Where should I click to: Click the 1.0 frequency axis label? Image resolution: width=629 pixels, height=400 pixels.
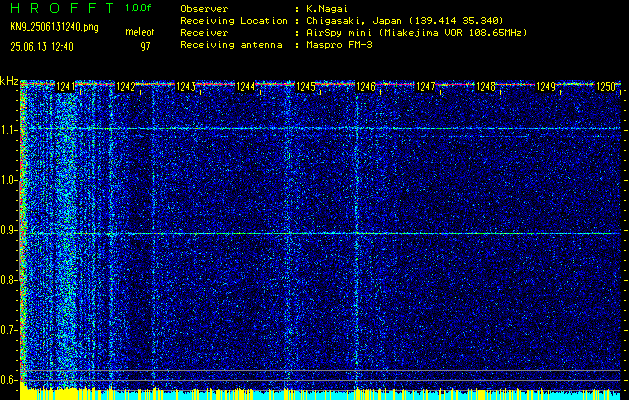(x=7, y=180)
